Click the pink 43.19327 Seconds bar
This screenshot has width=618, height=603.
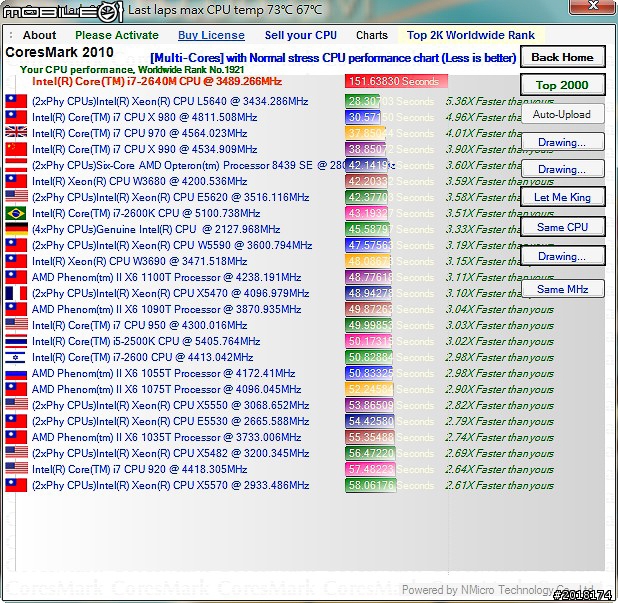[367, 213]
